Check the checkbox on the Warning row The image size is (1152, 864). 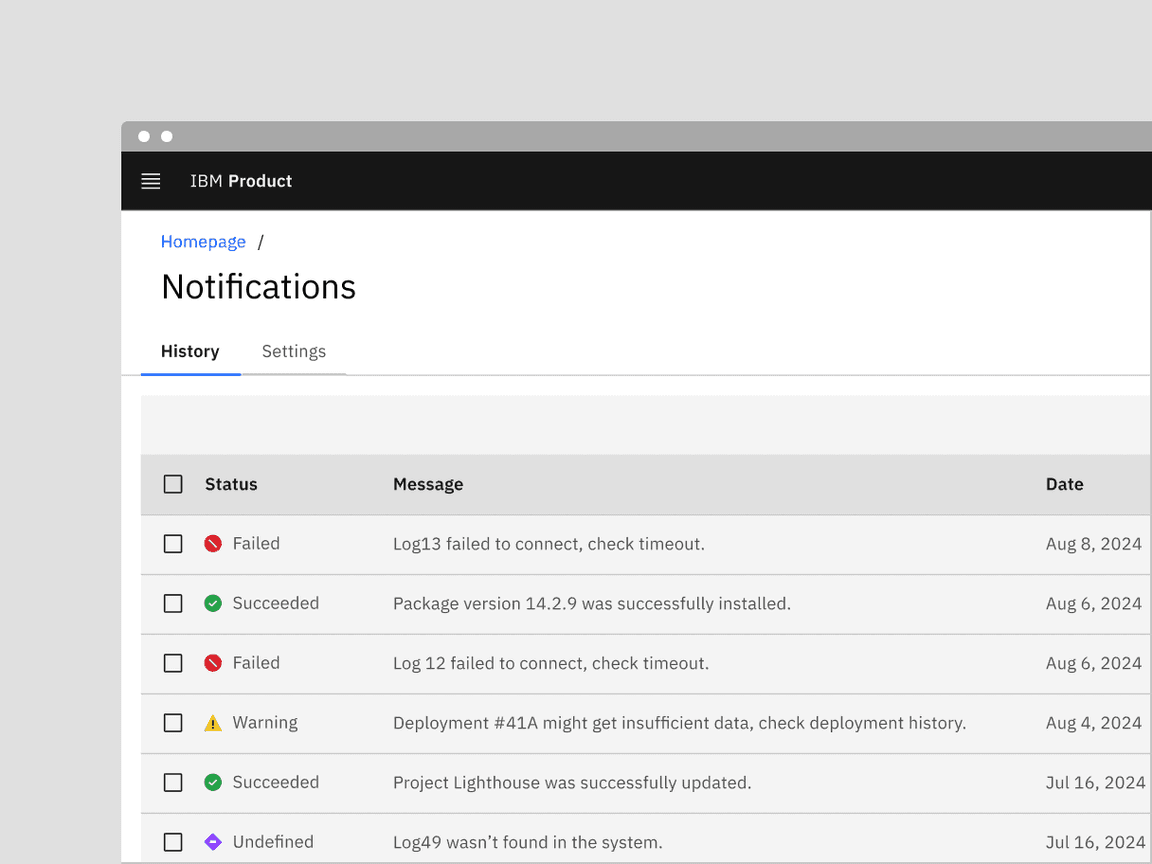point(172,722)
